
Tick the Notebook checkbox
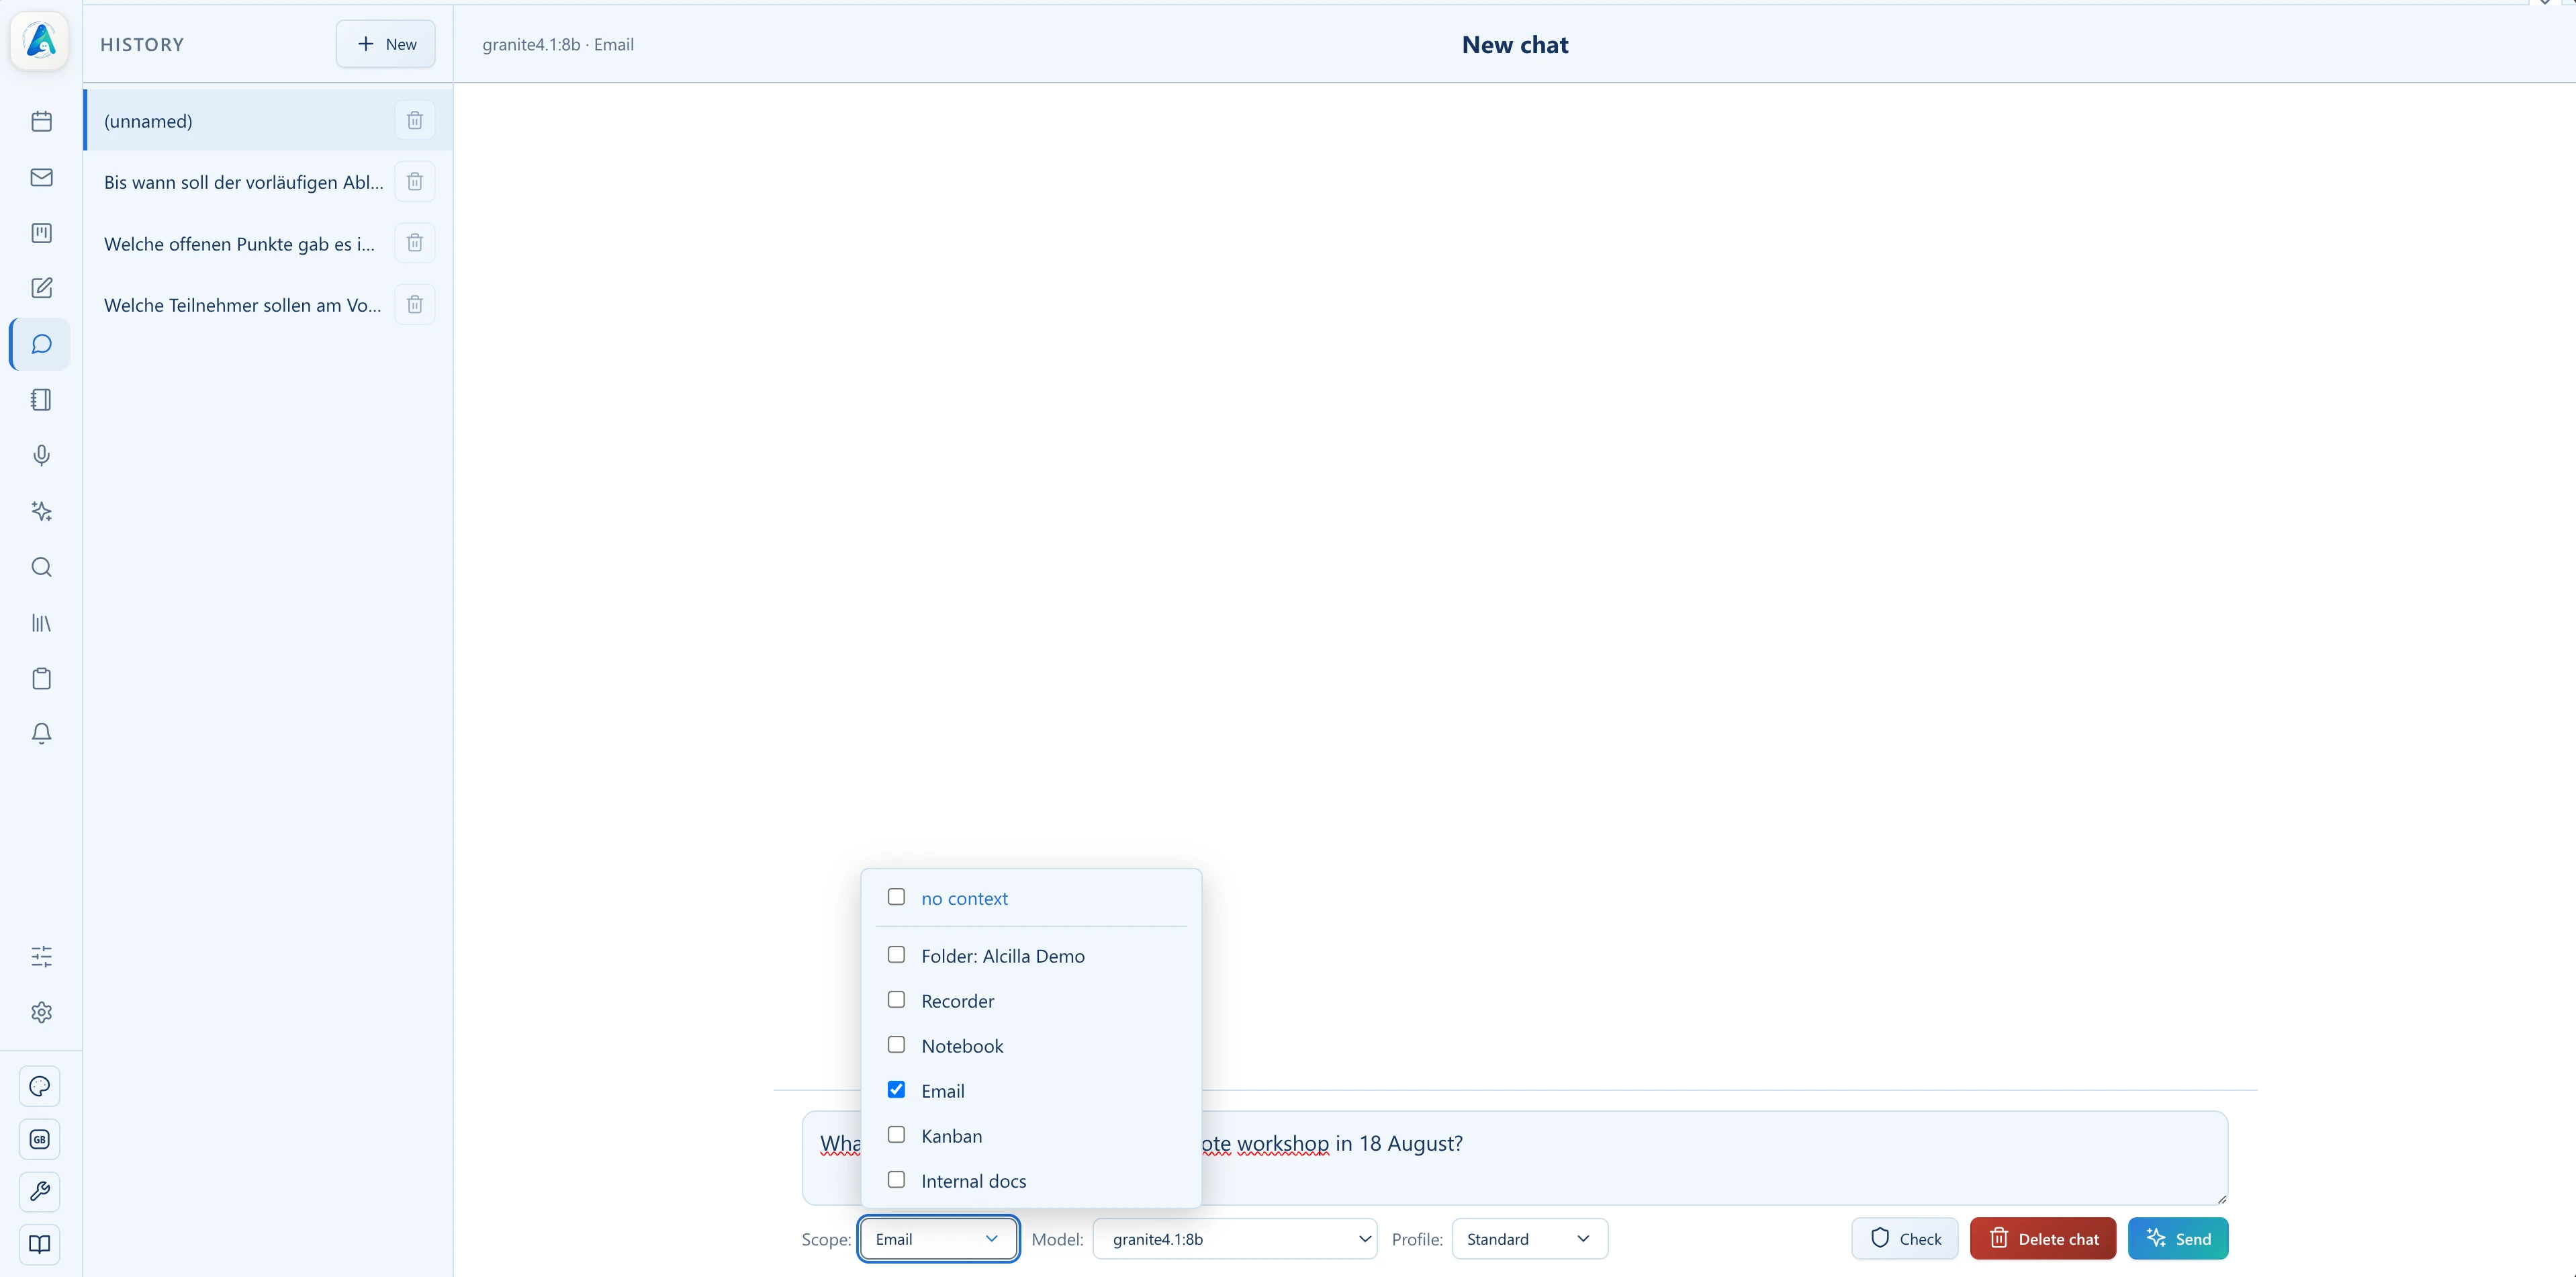[896, 1045]
